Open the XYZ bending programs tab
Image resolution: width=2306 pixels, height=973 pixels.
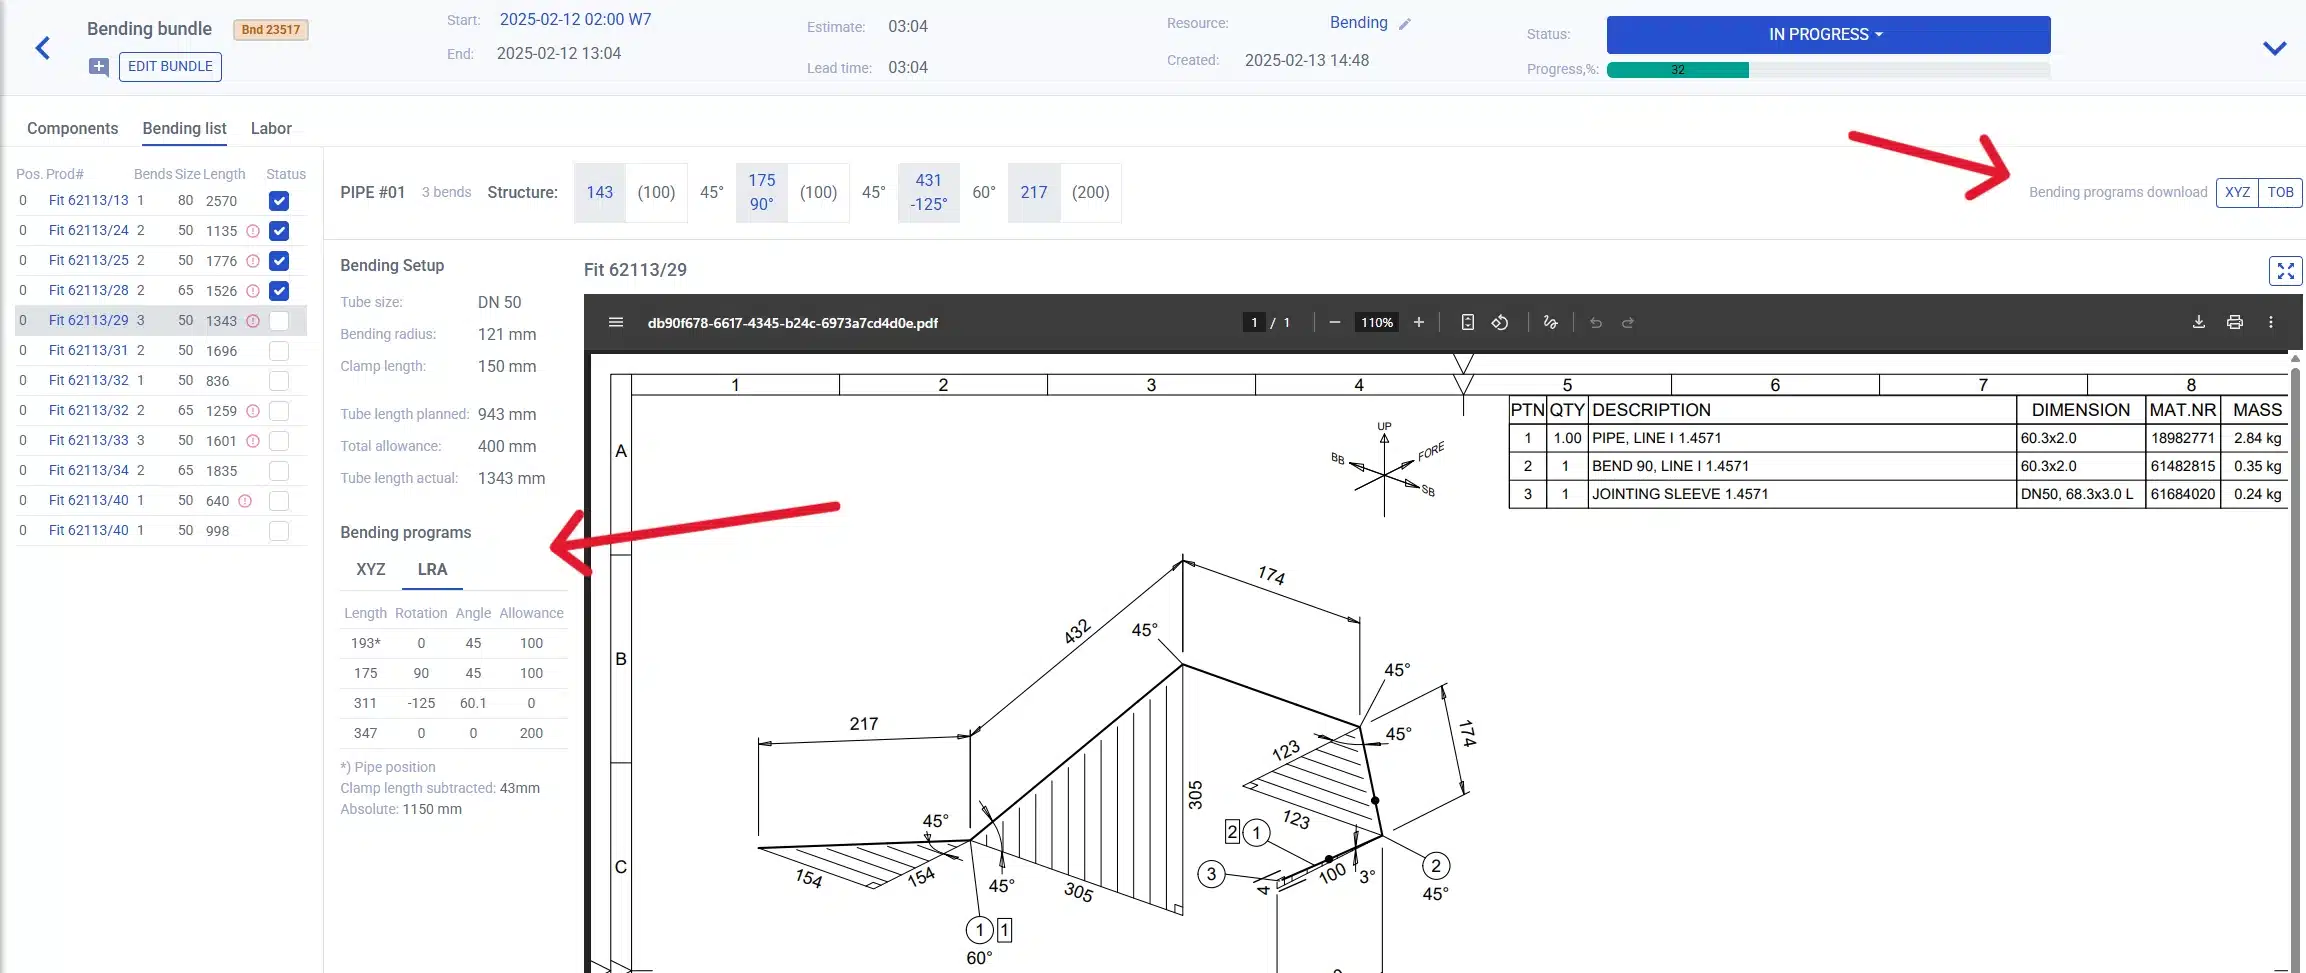[x=370, y=569]
